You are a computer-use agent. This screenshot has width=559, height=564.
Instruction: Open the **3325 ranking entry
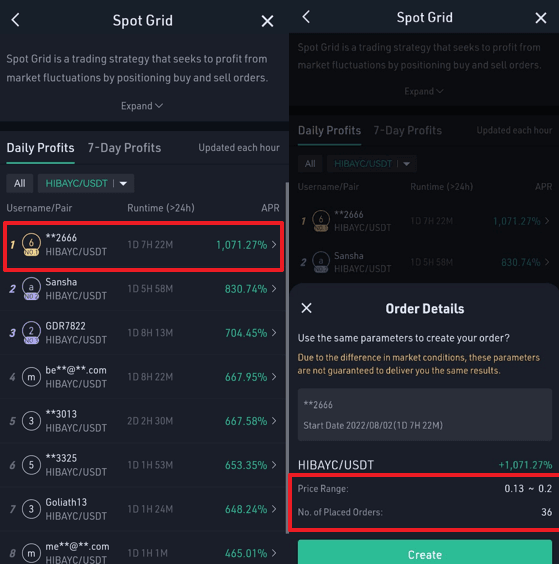(x=143, y=465)
